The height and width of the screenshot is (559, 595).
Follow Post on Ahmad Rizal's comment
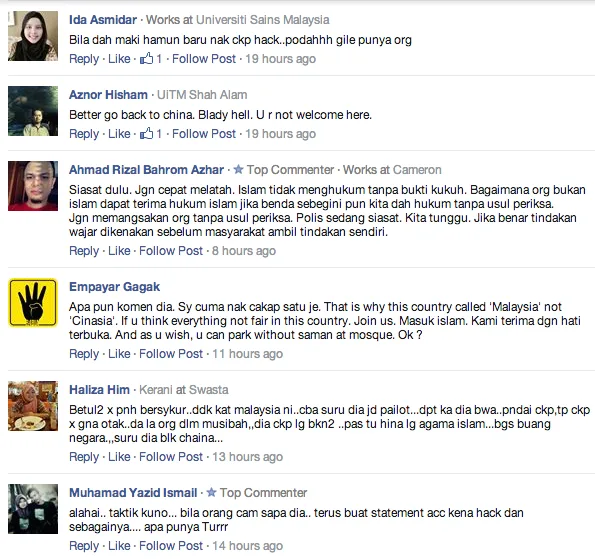coord(171,251)
